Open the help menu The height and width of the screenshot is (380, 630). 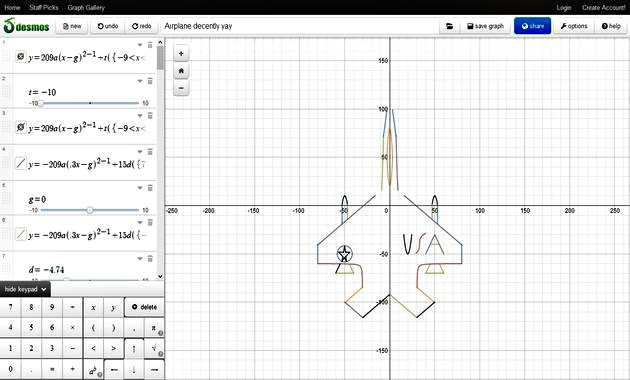coord(611,26)
